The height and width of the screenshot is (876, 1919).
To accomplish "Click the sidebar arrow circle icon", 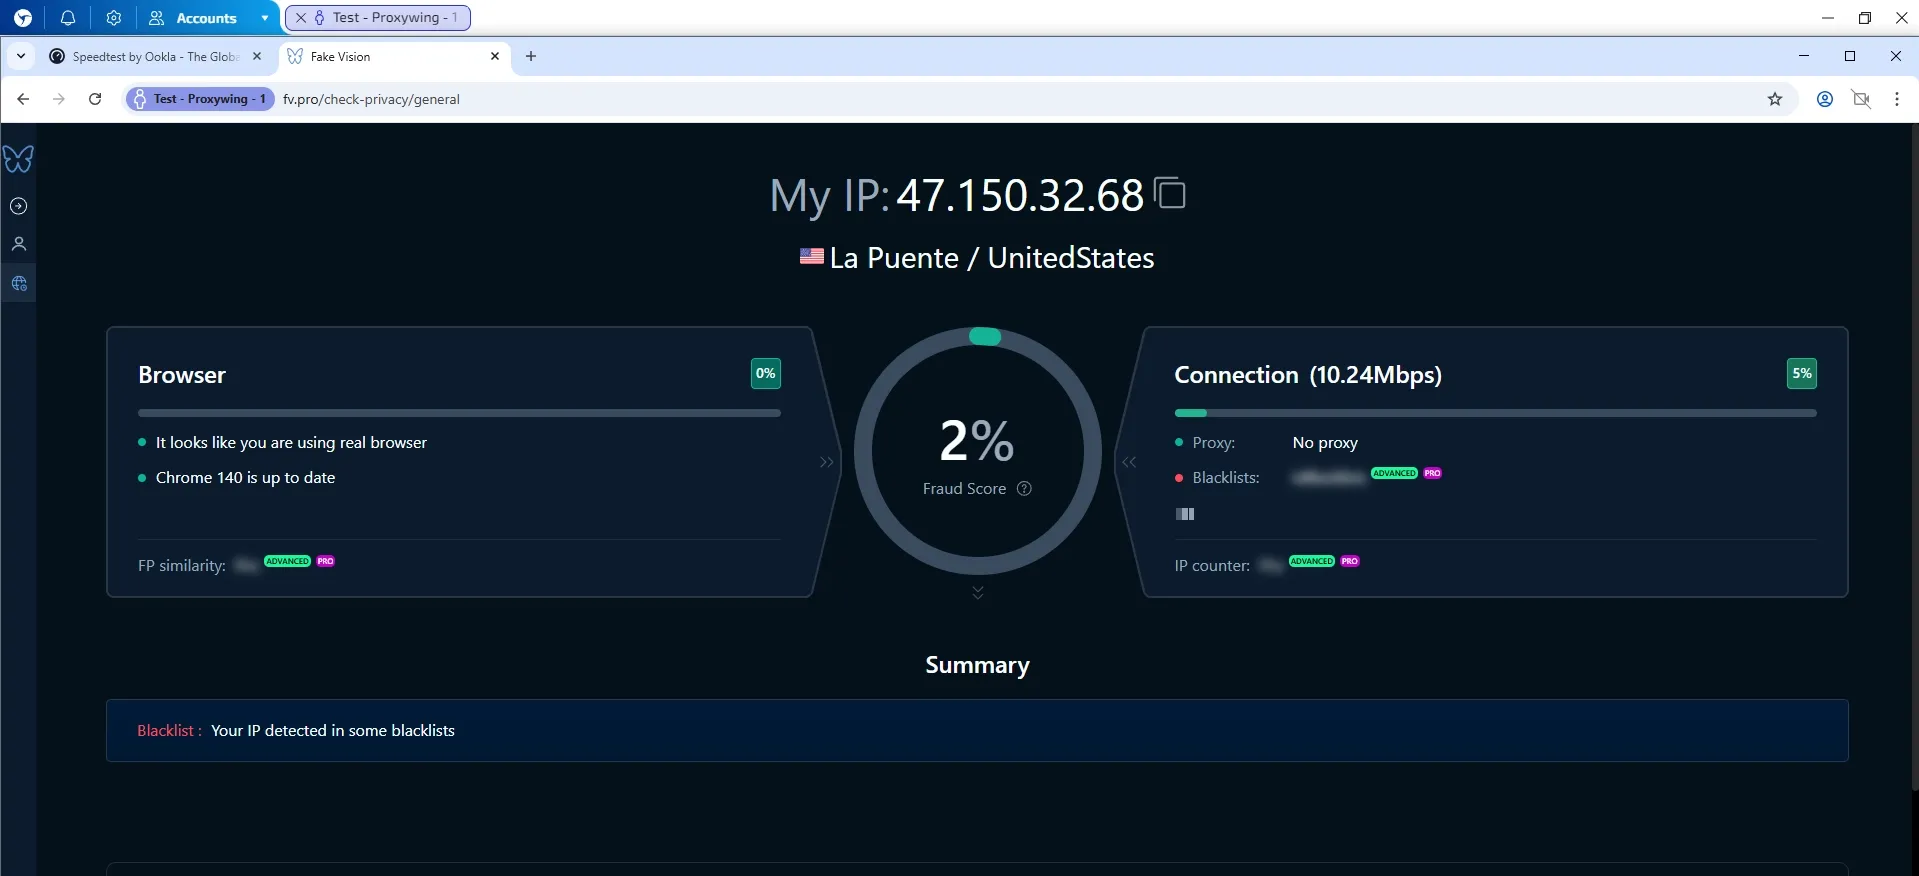I will [18, 206].
